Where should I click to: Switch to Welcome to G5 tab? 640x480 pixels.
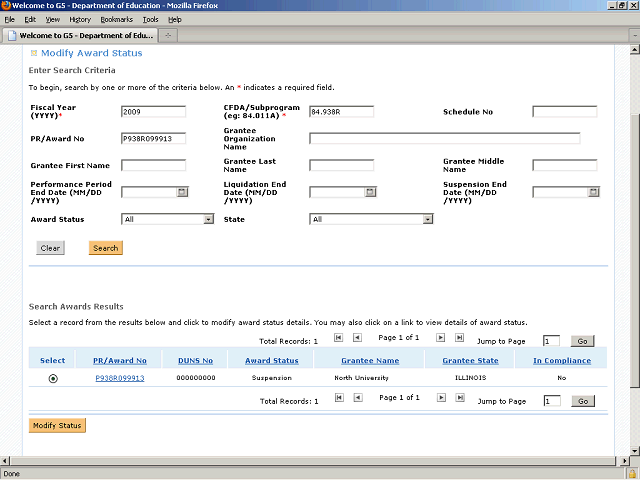pos(80,36)
